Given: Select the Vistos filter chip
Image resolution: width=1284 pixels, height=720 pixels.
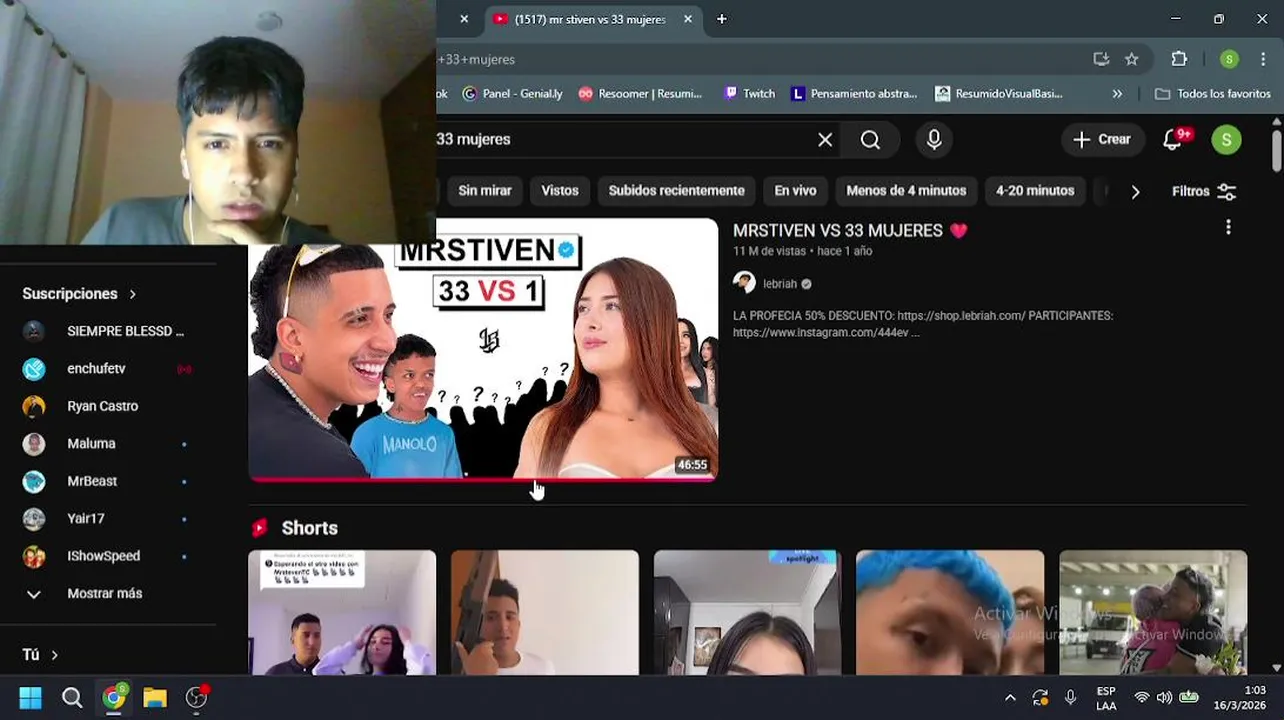Looking at the screenshot, I should pyautogui.click(x=560, y=191).
